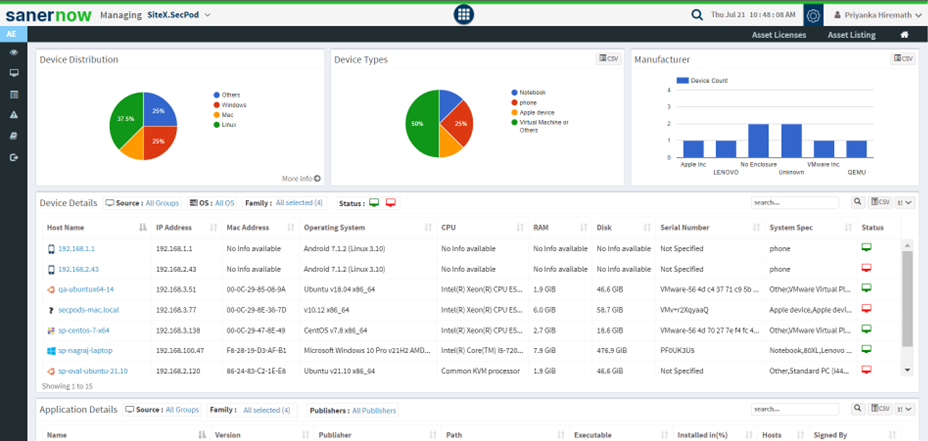Image resolution: width=928 pixels, height=441 pixels.
Task: Click the search magnifier in top bar
Action: 697,15
